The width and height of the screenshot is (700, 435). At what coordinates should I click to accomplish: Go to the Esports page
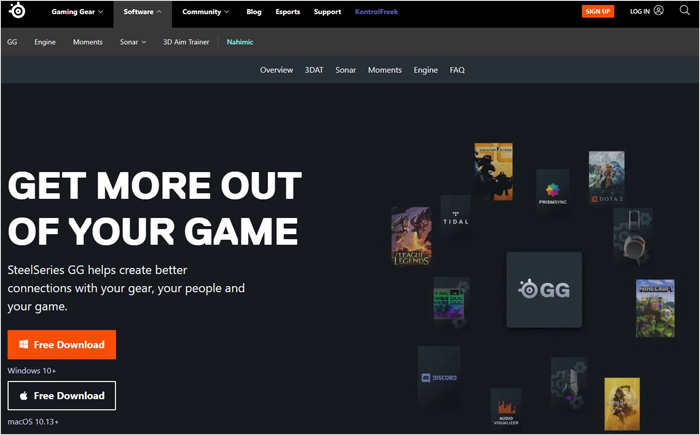pos(288,12)
